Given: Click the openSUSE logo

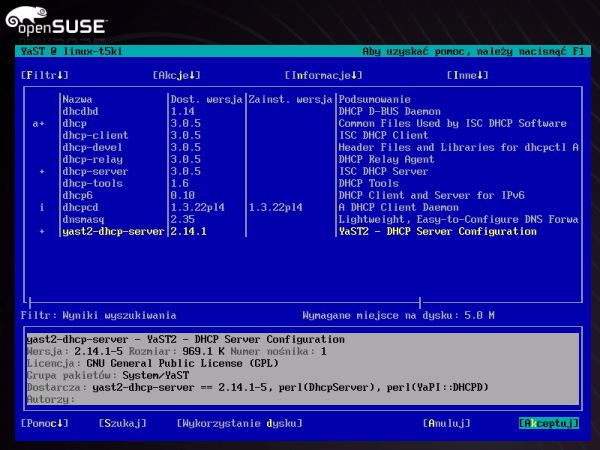Looking at the screenshot, I should coord(56,21).
